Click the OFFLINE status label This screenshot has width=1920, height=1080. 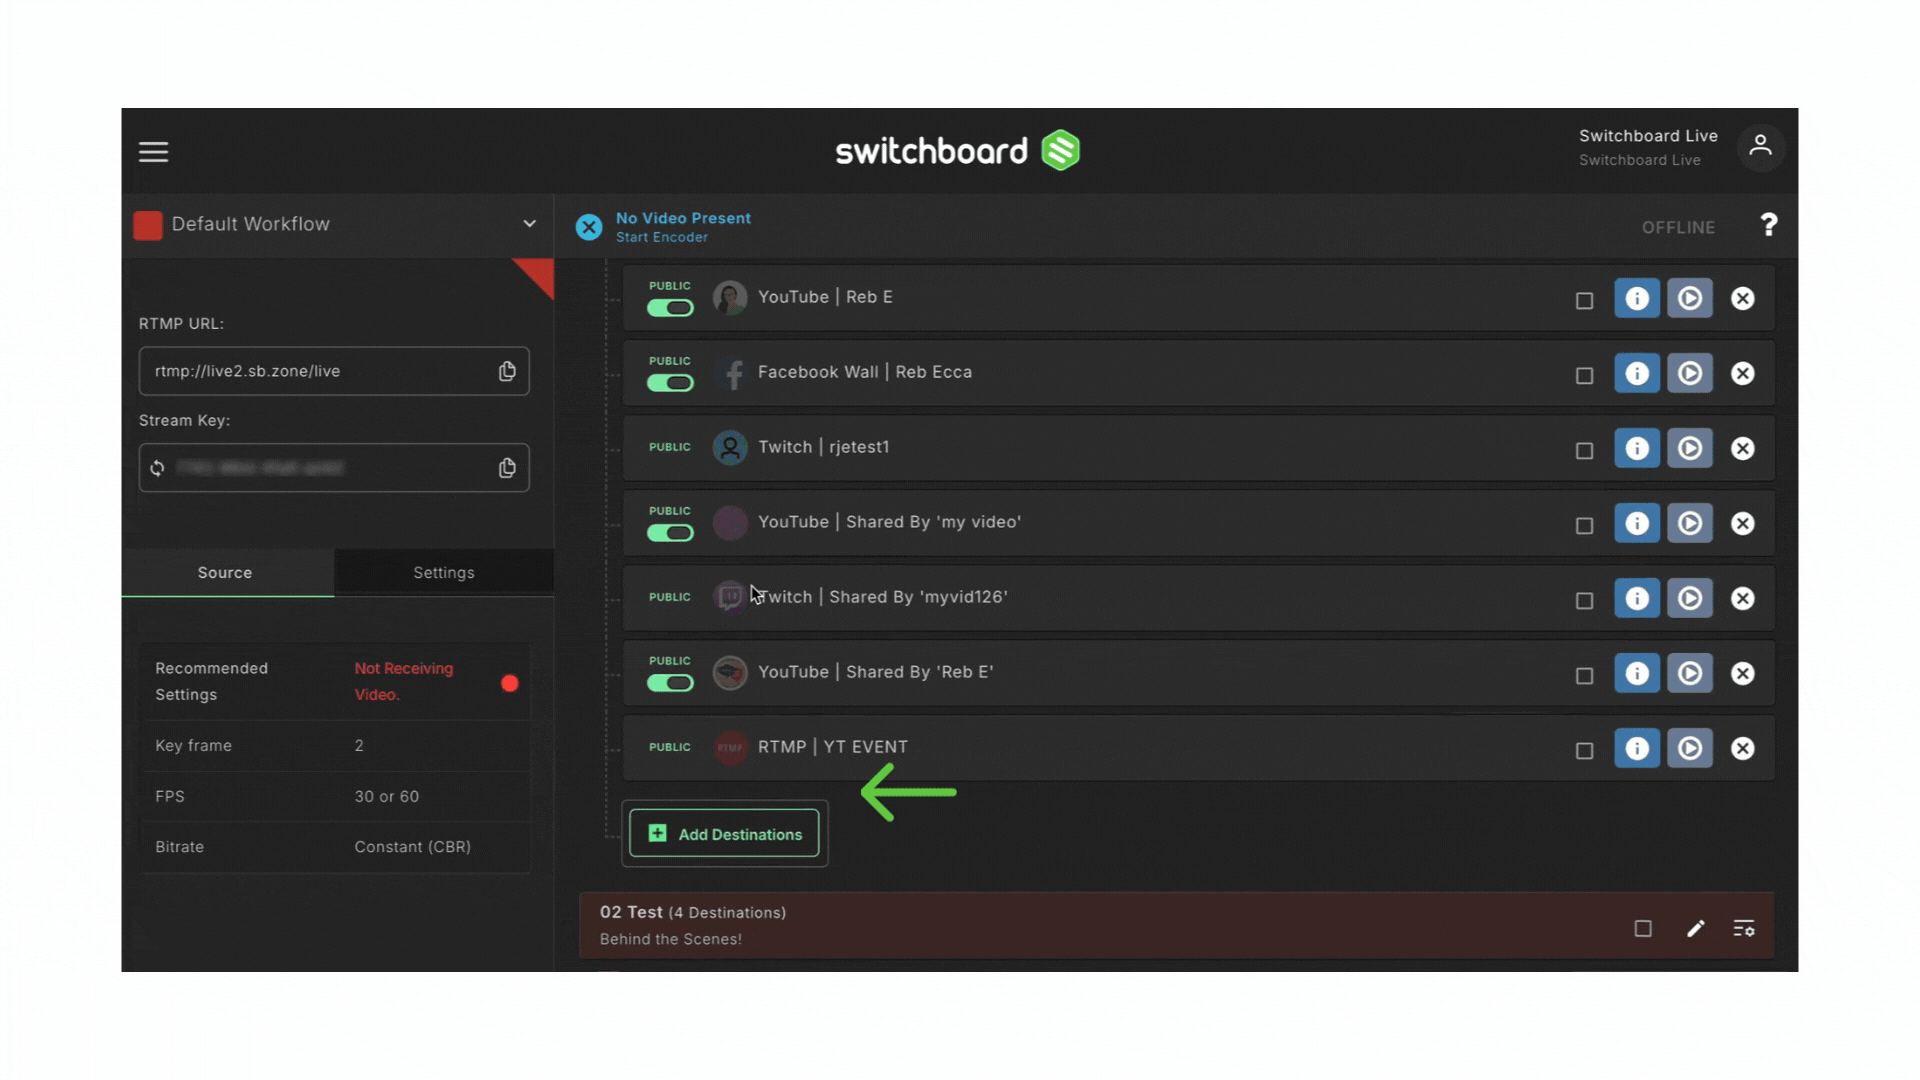click(x=1678, y=228)
